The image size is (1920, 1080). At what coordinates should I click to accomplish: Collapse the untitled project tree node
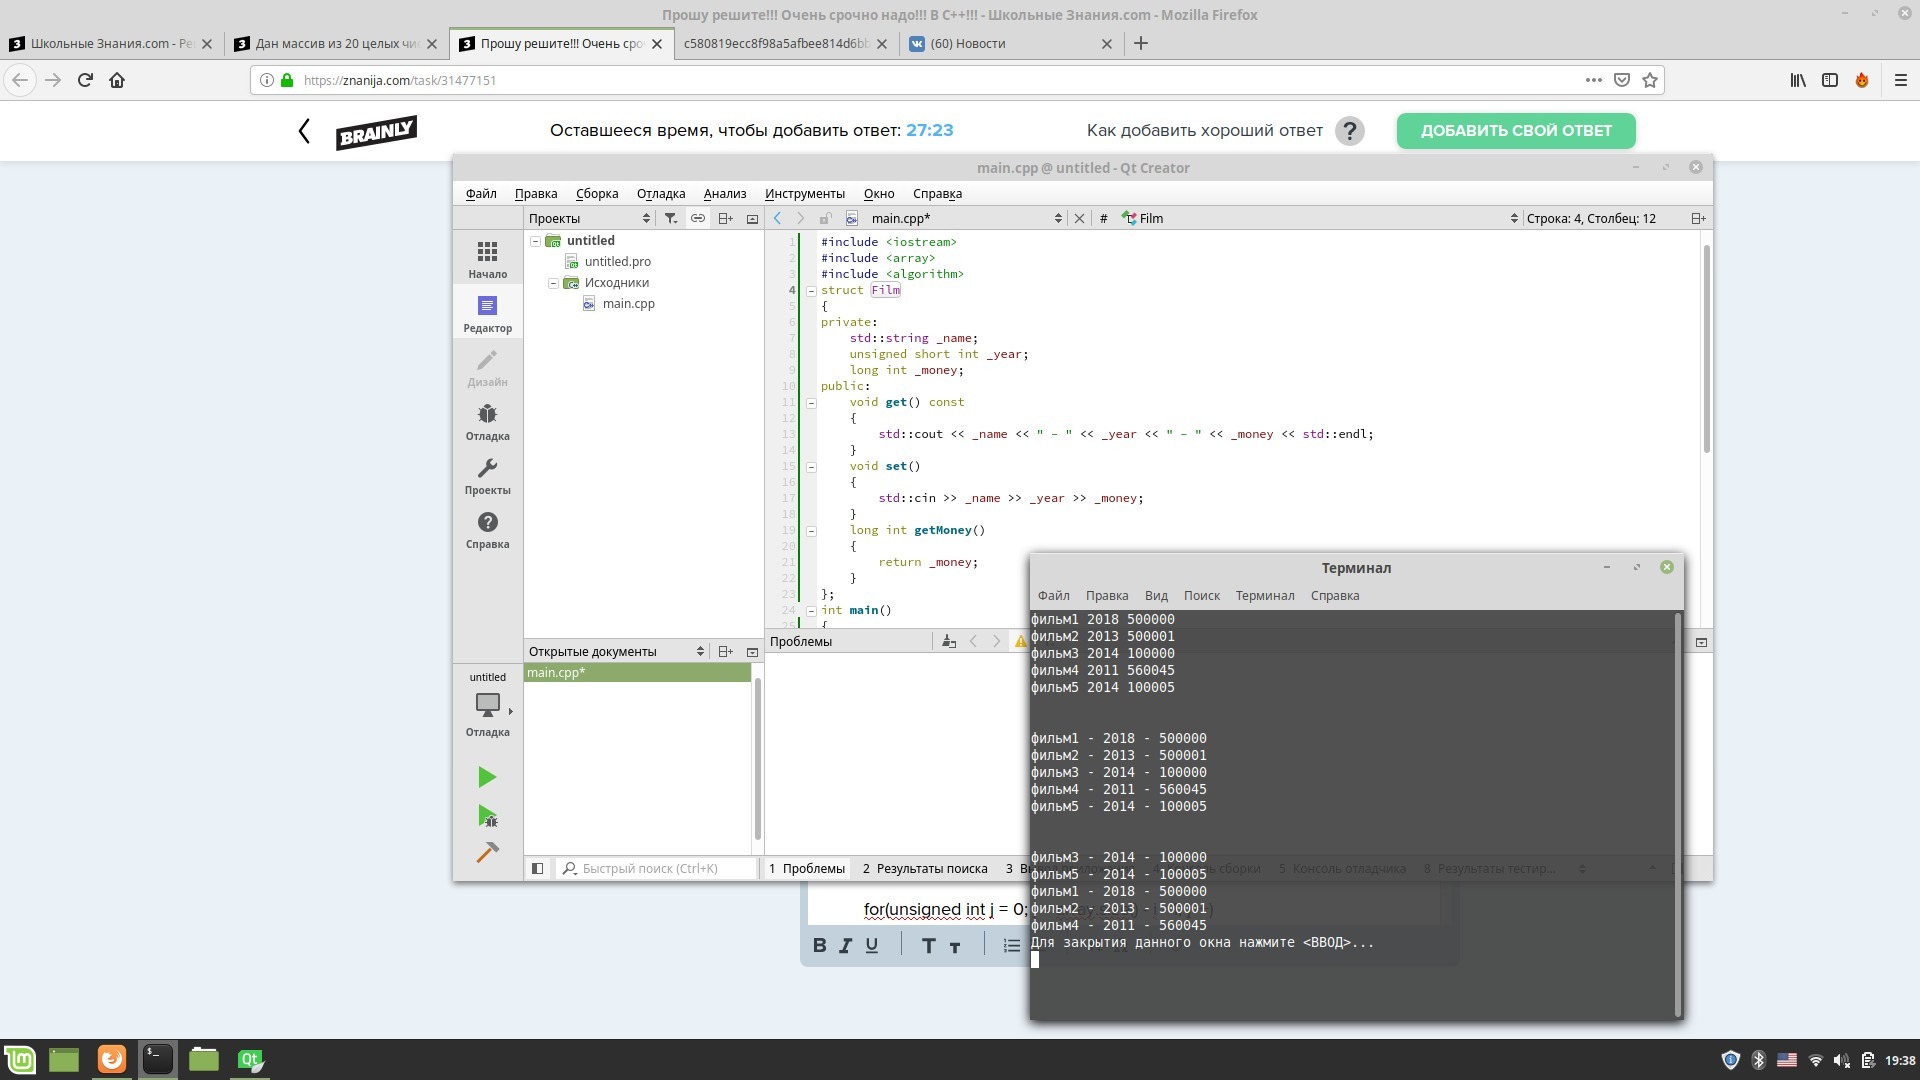(x=536, y=241)
